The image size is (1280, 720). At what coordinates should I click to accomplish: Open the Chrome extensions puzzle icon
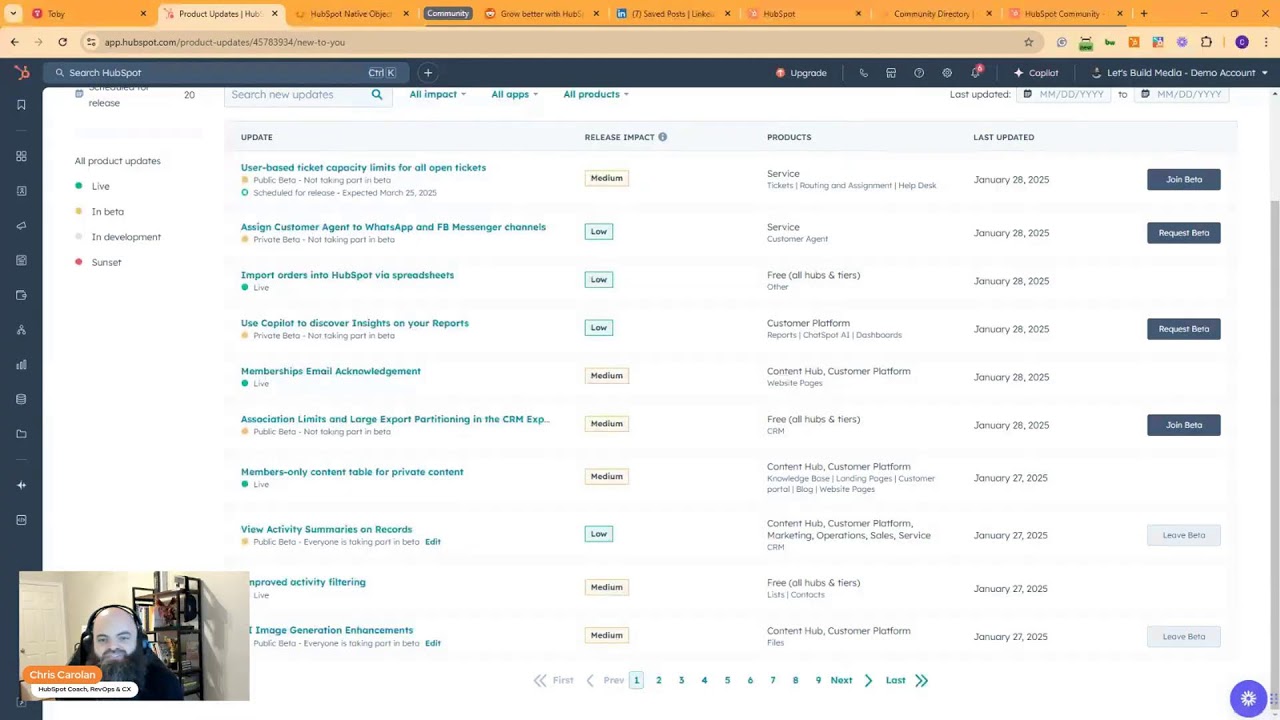[x=1206, y=42]
